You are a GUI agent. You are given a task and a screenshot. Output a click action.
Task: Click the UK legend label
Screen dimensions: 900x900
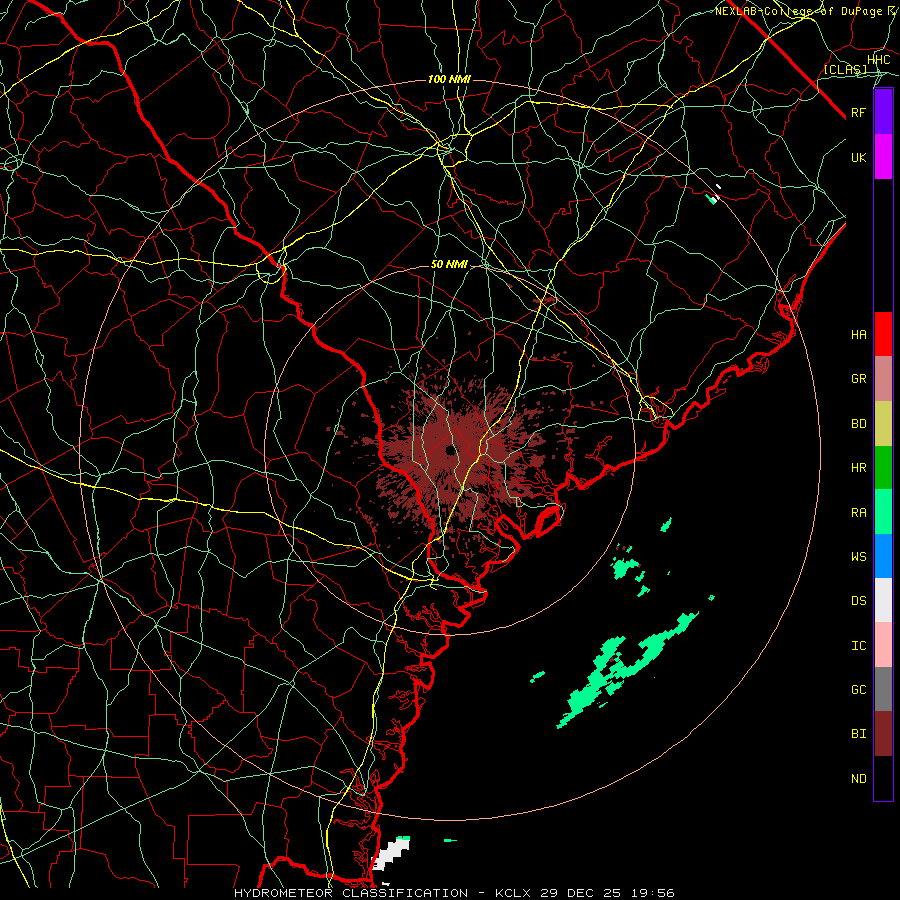click(x=859, y=157)
